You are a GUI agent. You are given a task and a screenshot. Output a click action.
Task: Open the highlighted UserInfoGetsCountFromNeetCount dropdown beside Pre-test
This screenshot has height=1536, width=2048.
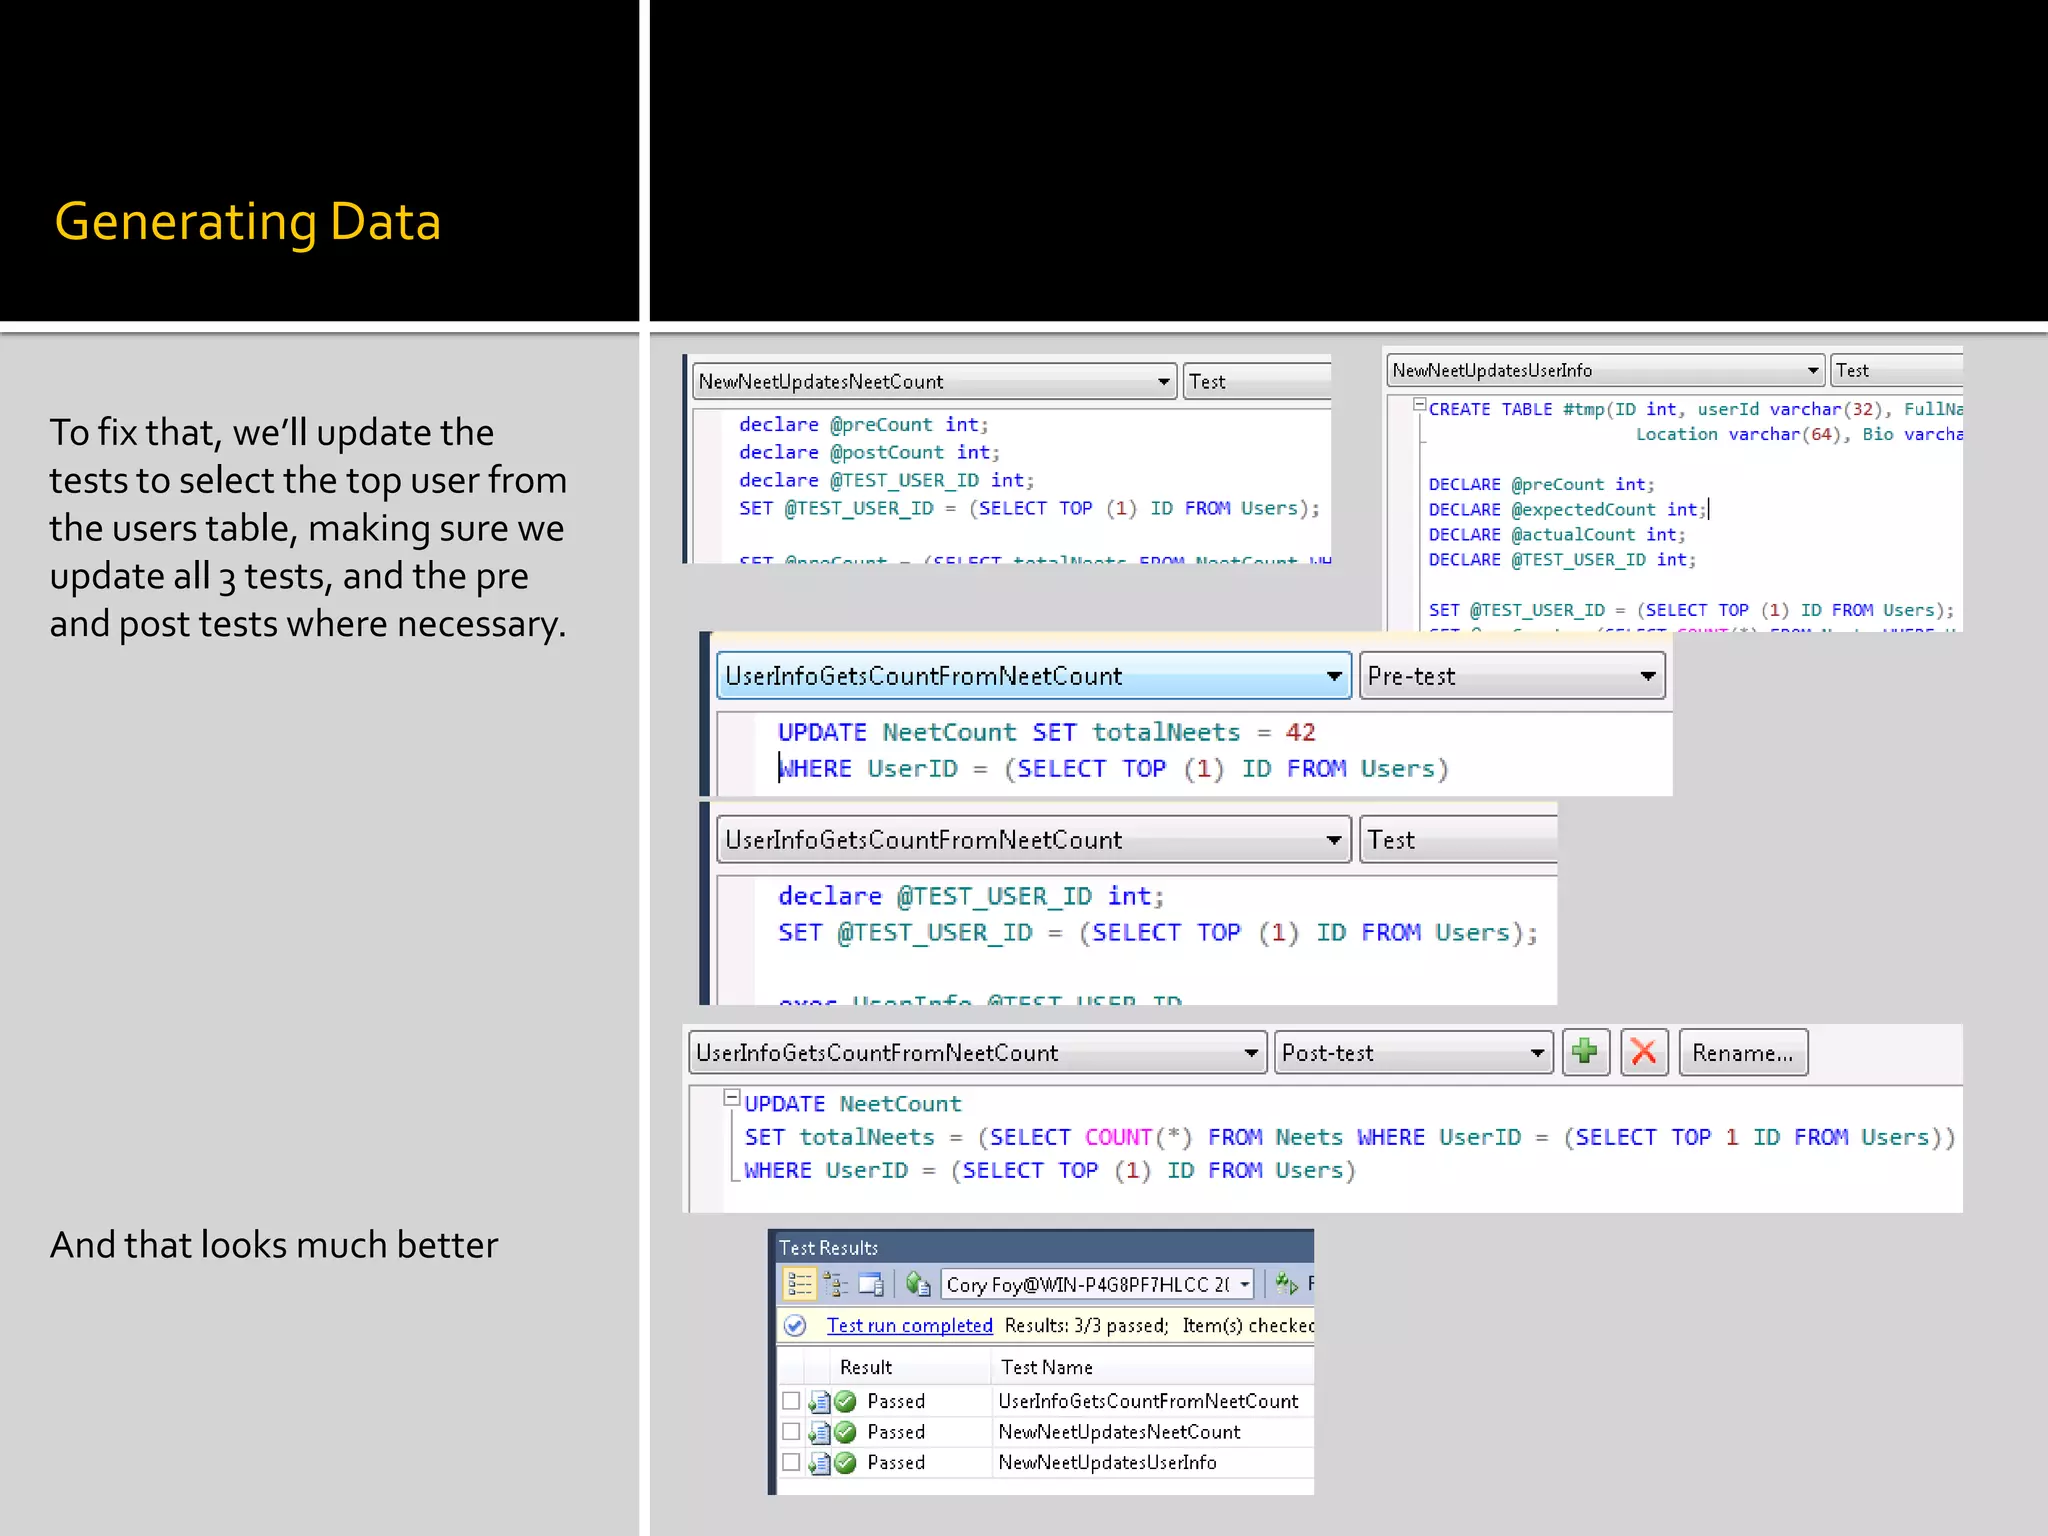coord(1034,676)
